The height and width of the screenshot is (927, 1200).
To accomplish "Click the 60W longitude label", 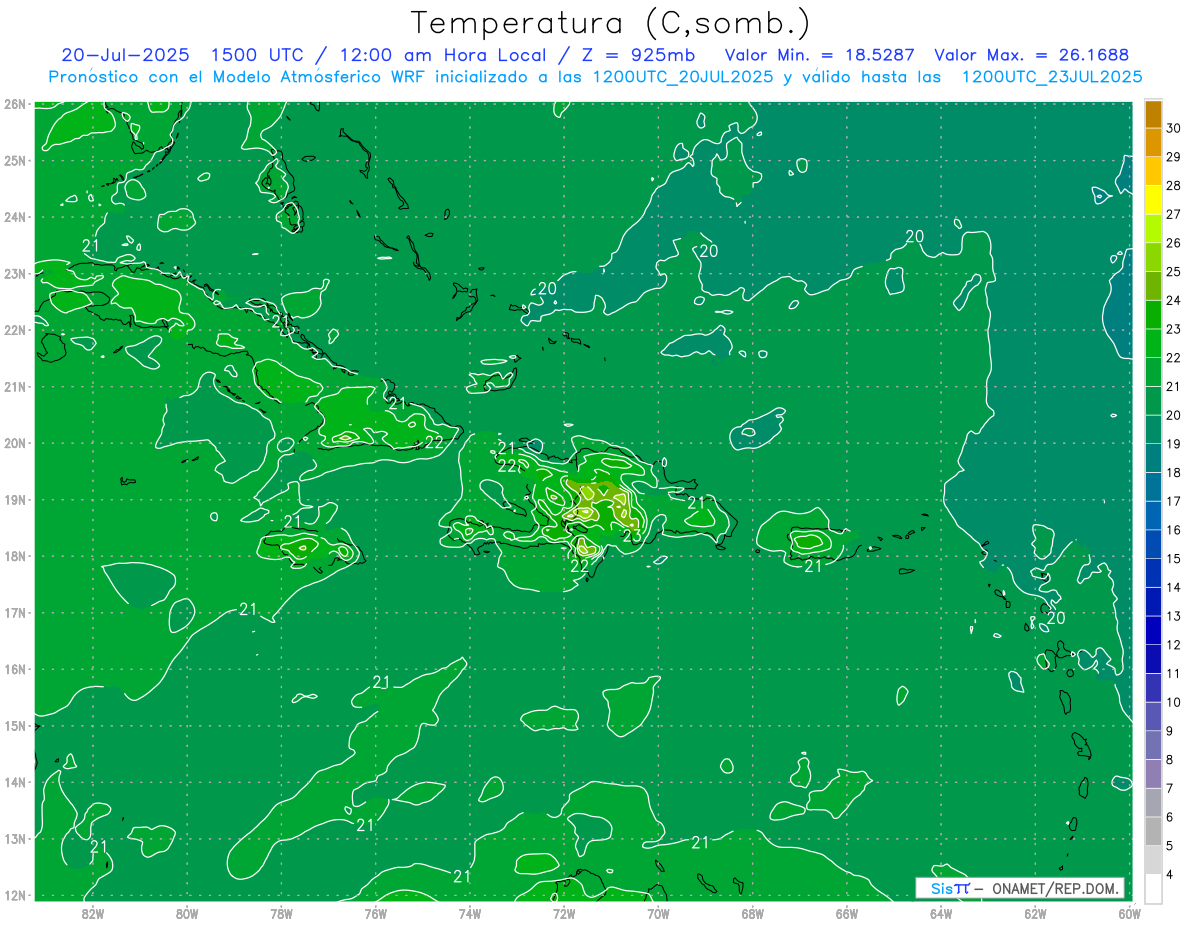I will [1130, 913].
